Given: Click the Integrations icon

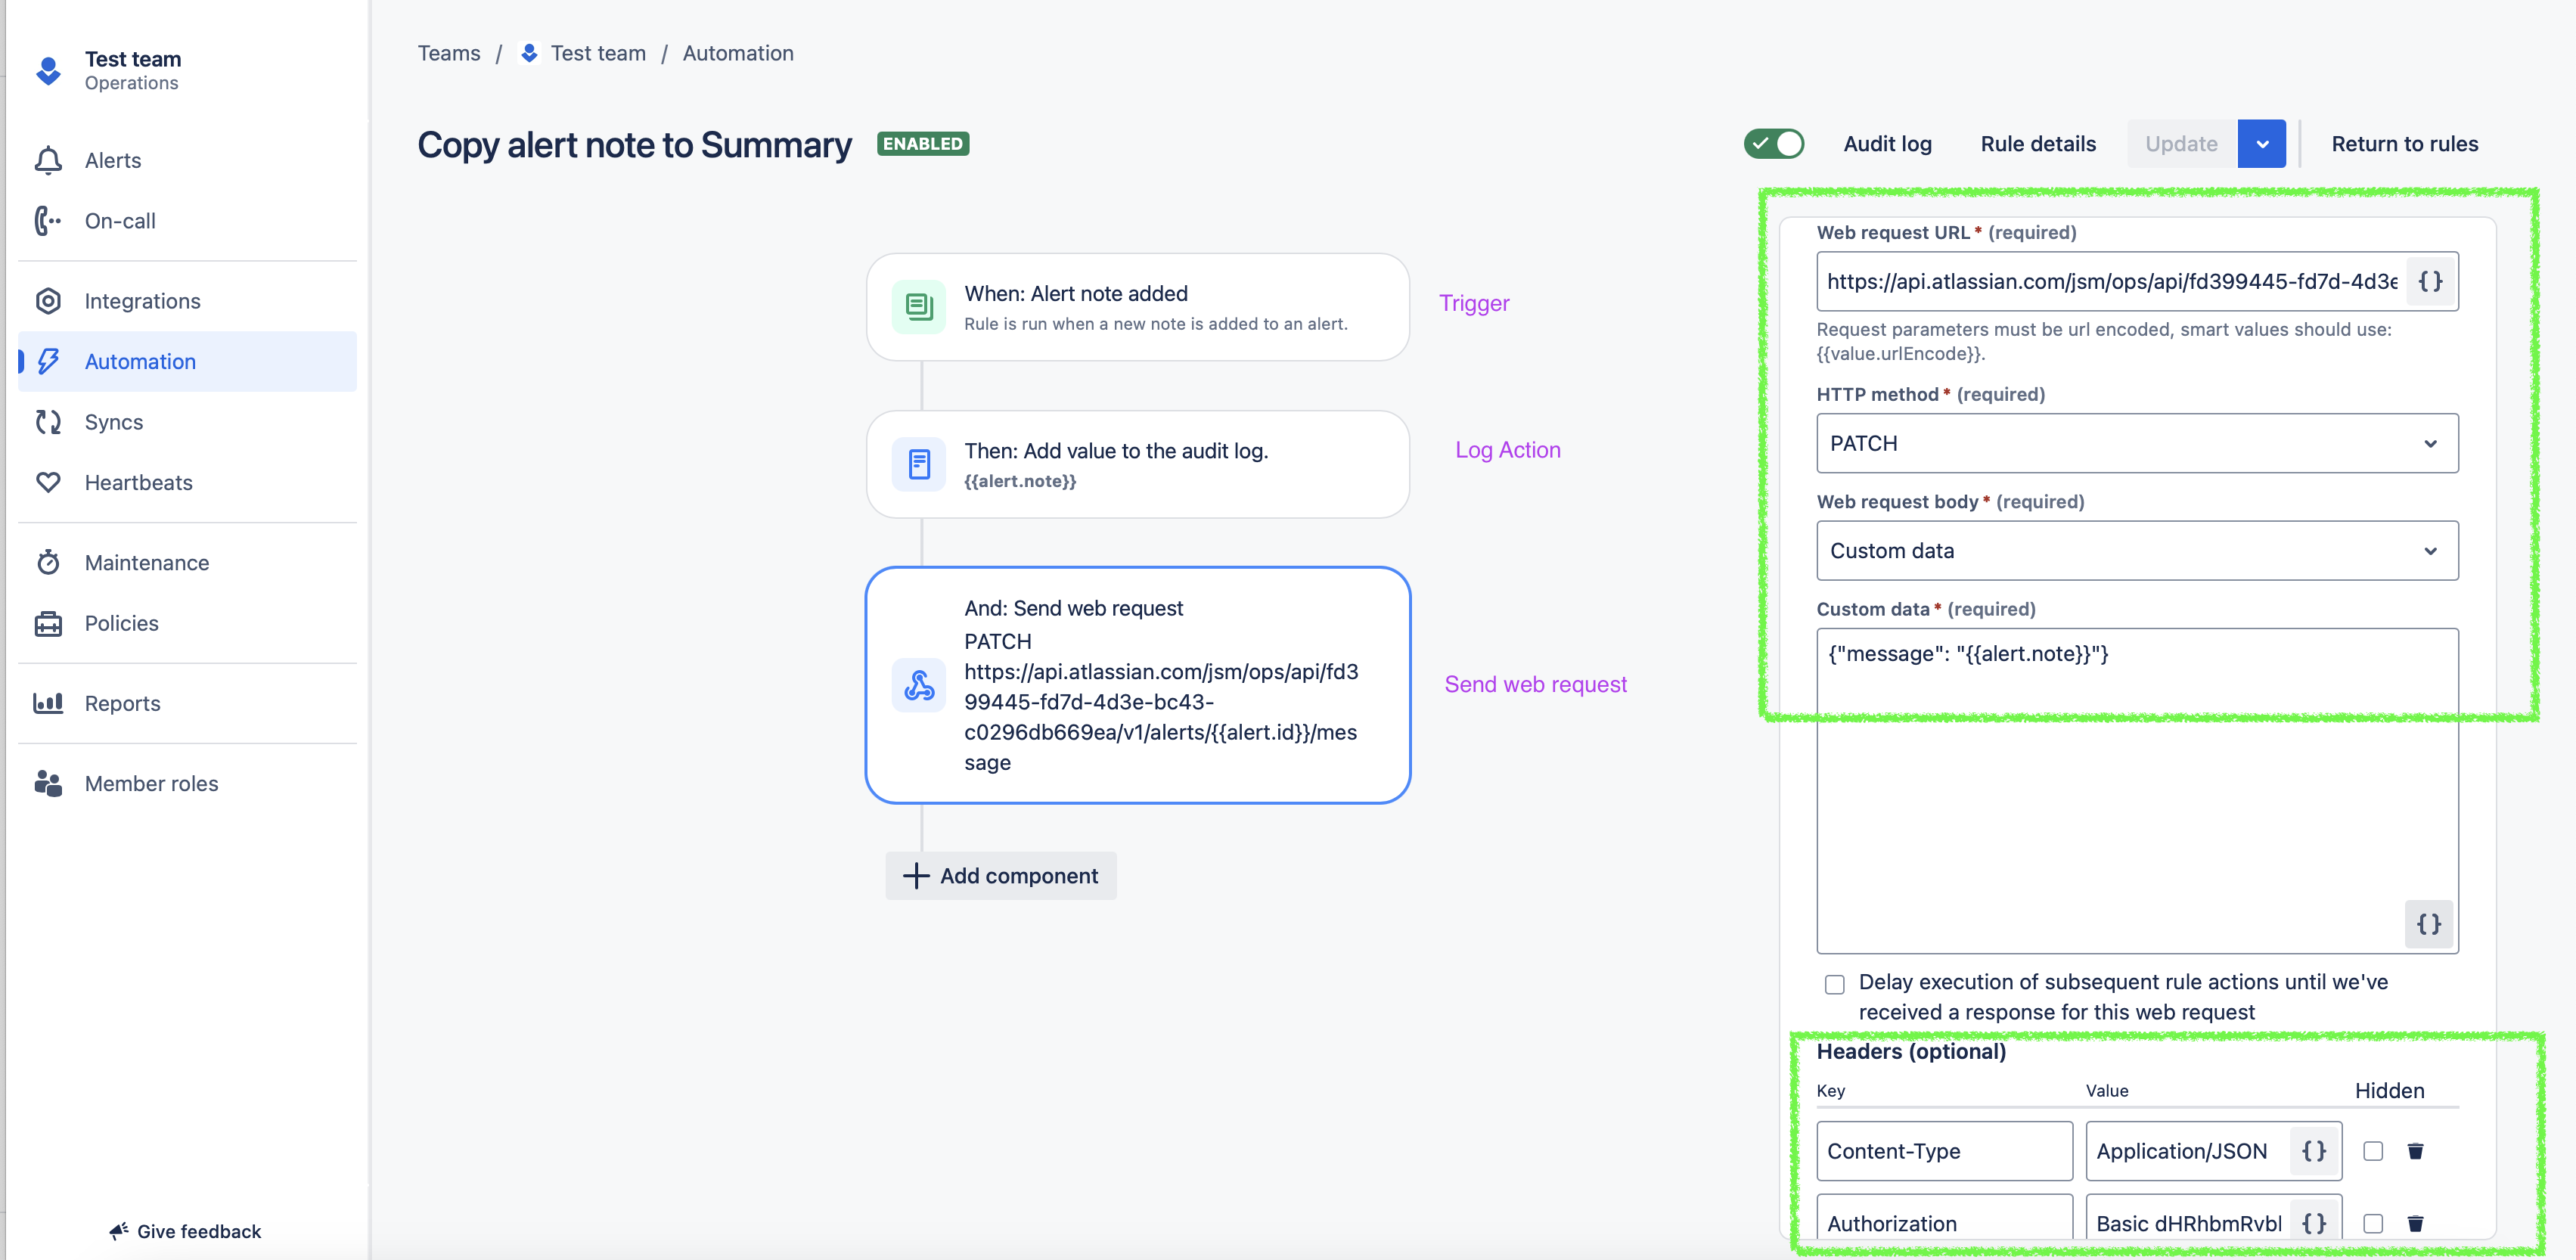Looking at the screenshot, I should click(48, 301).
